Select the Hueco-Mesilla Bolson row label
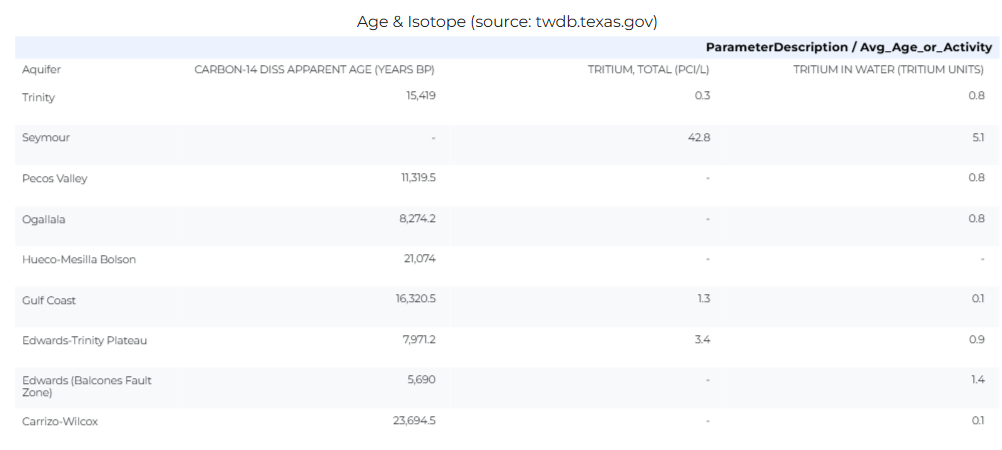This screenshot has width=1002, height=450. tap(79, 259)
